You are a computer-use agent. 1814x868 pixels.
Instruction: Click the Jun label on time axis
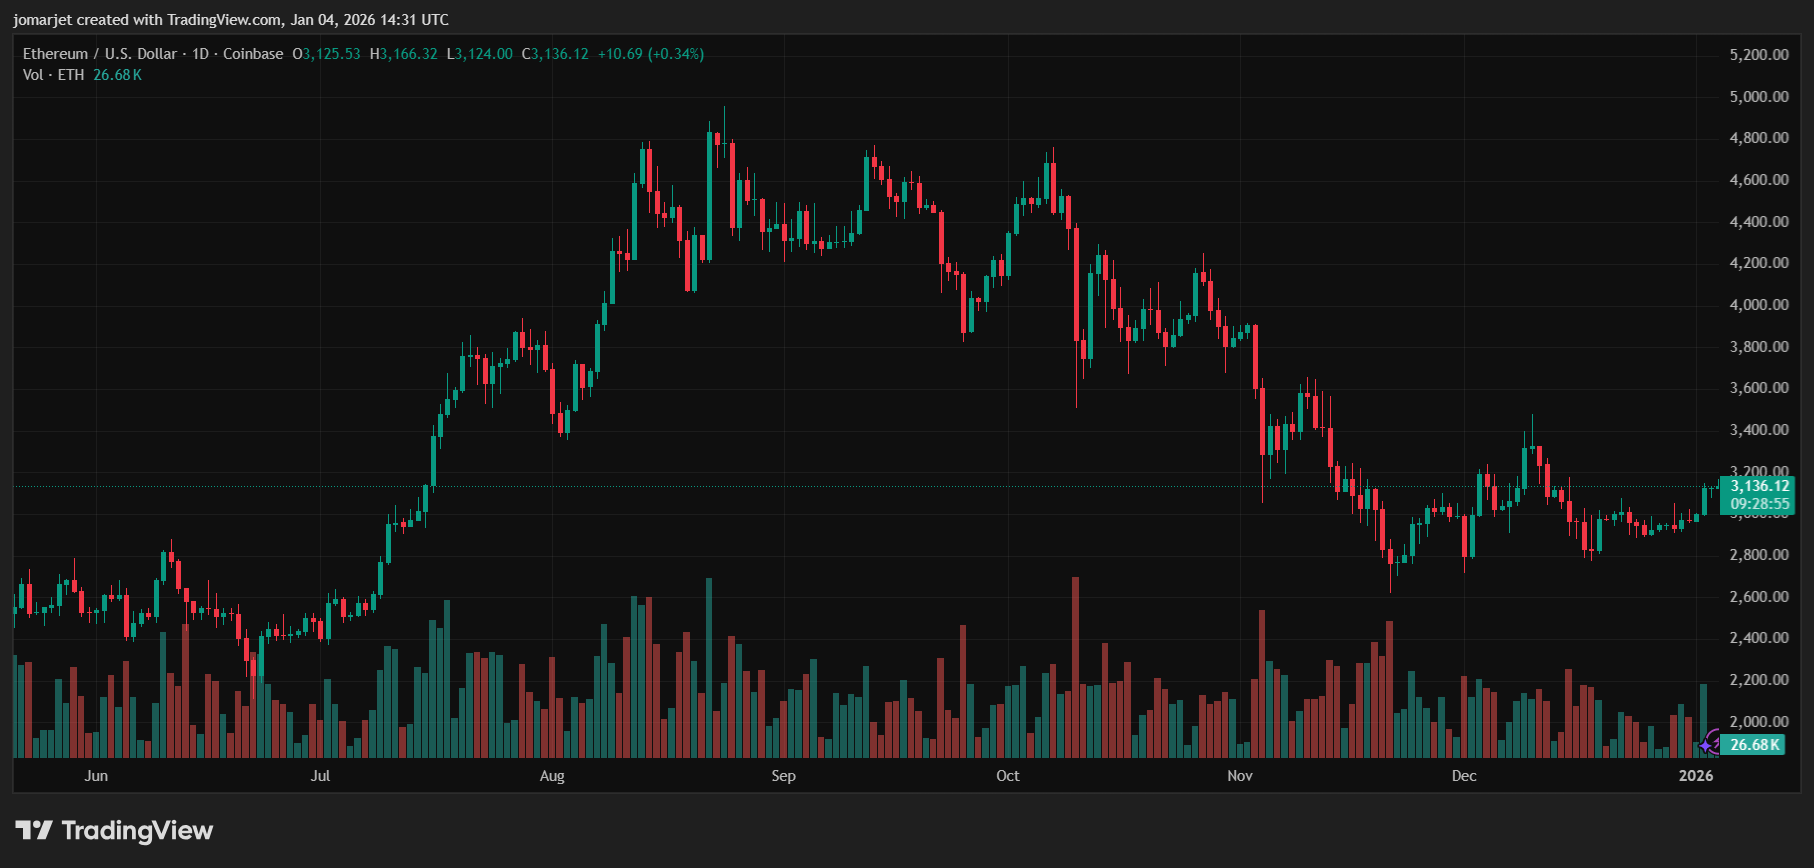point(96,776)
